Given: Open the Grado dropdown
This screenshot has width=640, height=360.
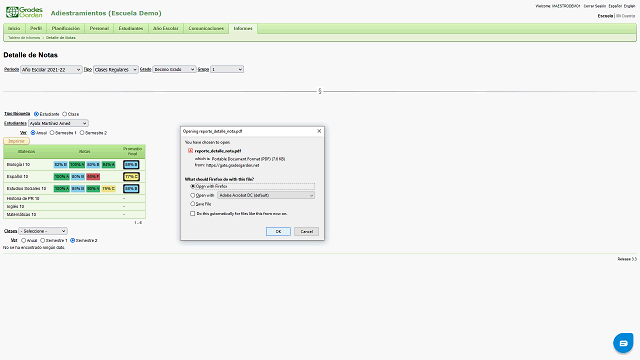Looking at the screenshot, I should point(174,69).
